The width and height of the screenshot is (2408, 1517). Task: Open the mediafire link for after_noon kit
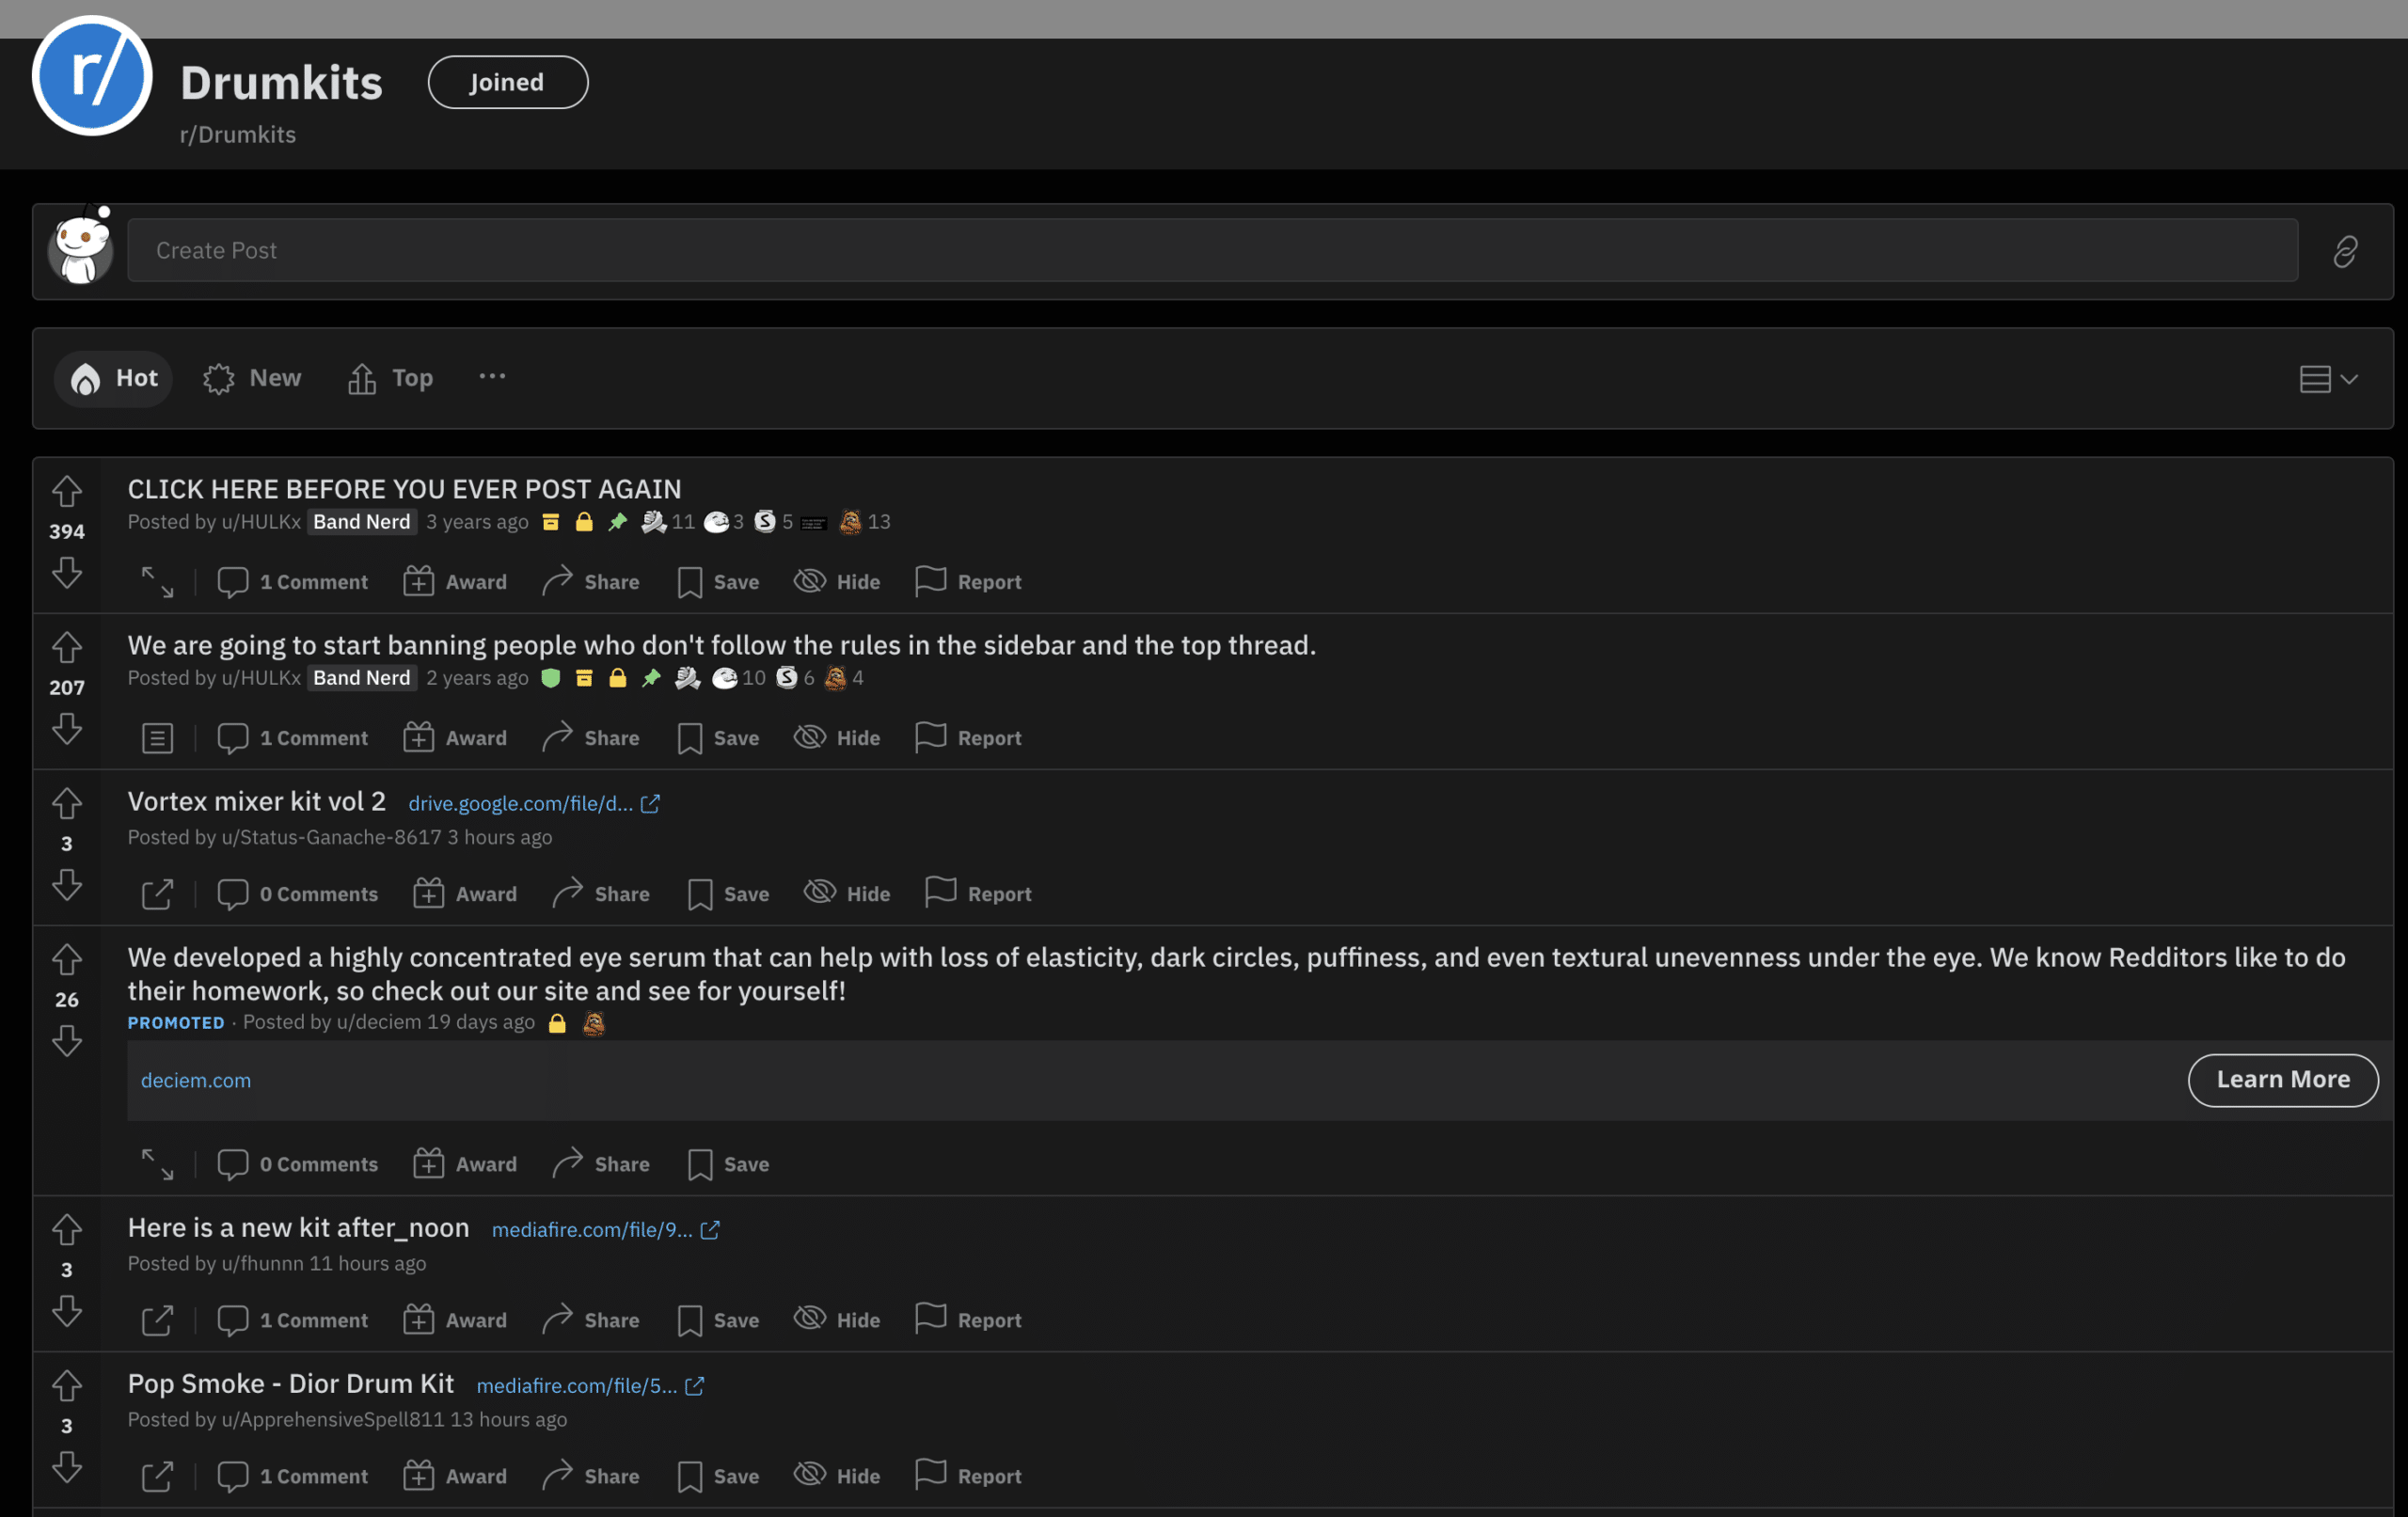[x=606, y=1230]
